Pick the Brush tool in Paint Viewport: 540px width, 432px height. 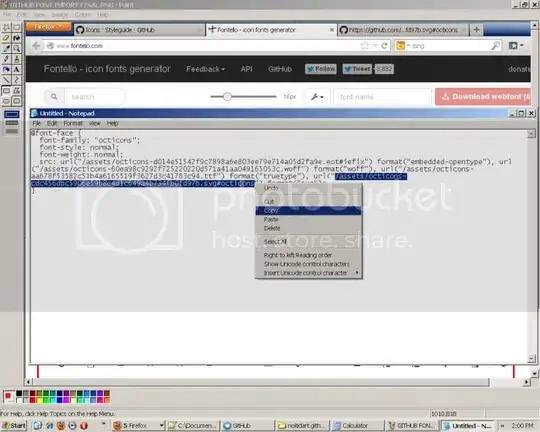[x=16, y=59]
